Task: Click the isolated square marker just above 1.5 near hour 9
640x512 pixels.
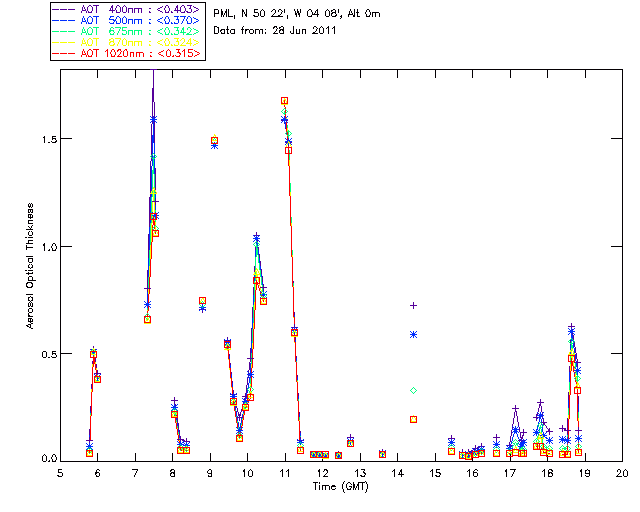Action: (214, 140)
